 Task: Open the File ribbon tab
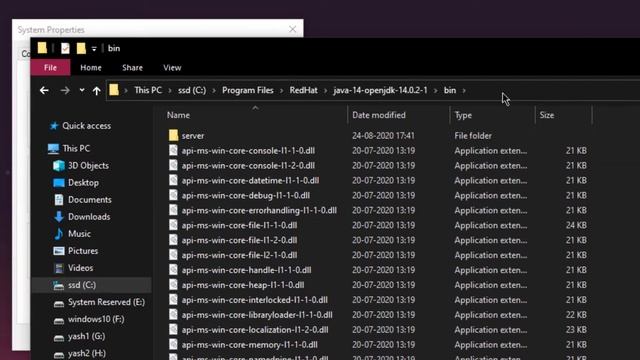(x=50, y=68)
